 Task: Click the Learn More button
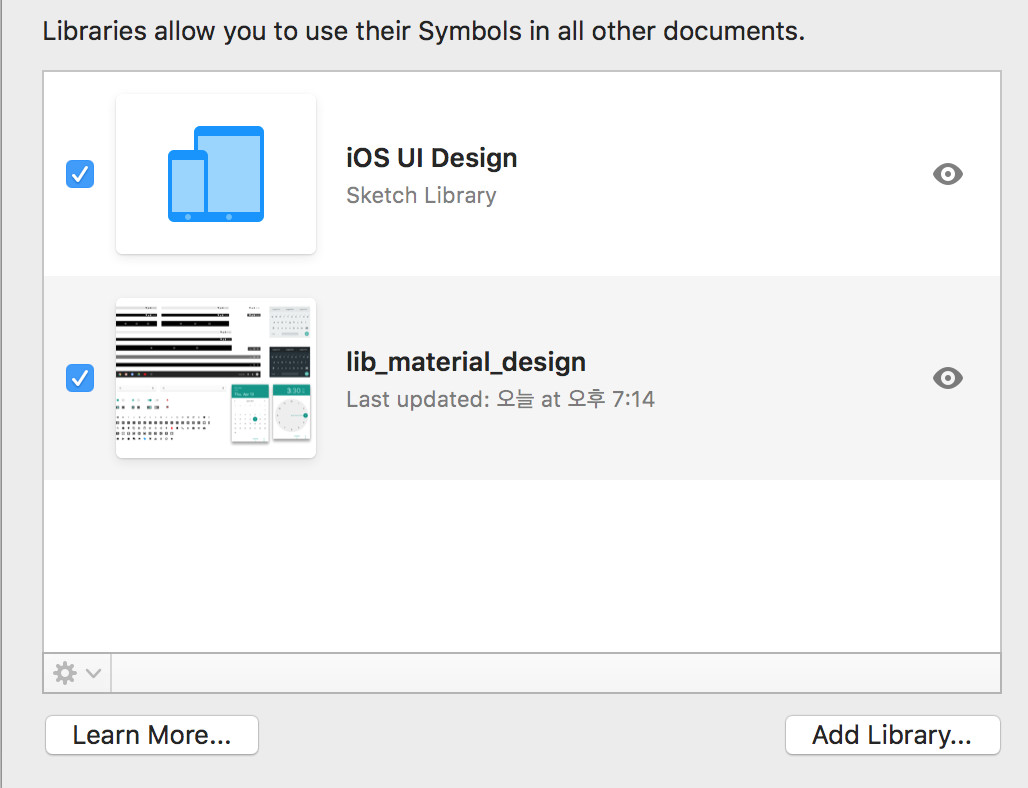[x=152, y=735]
